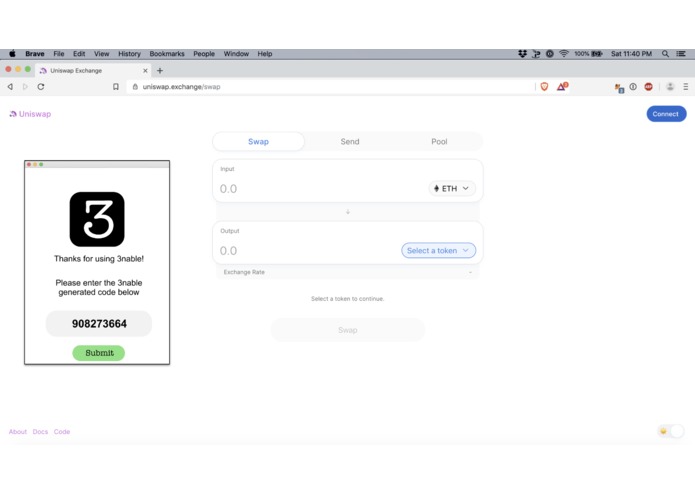The width and height of the screenshot is (695, 494).
Task: Expand the Exchange Rate row
Action: point(348,272)
